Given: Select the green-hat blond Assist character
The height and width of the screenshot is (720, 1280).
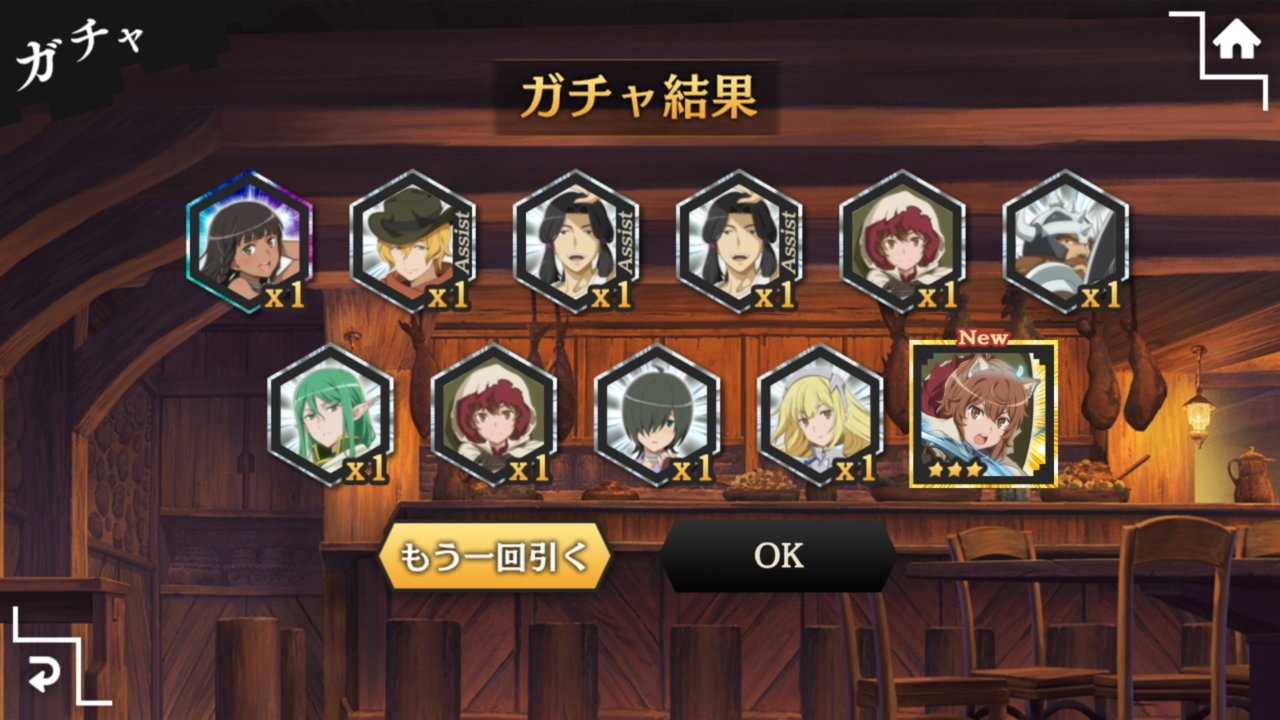Looking at the screenshot, I should tap(412, 242).
